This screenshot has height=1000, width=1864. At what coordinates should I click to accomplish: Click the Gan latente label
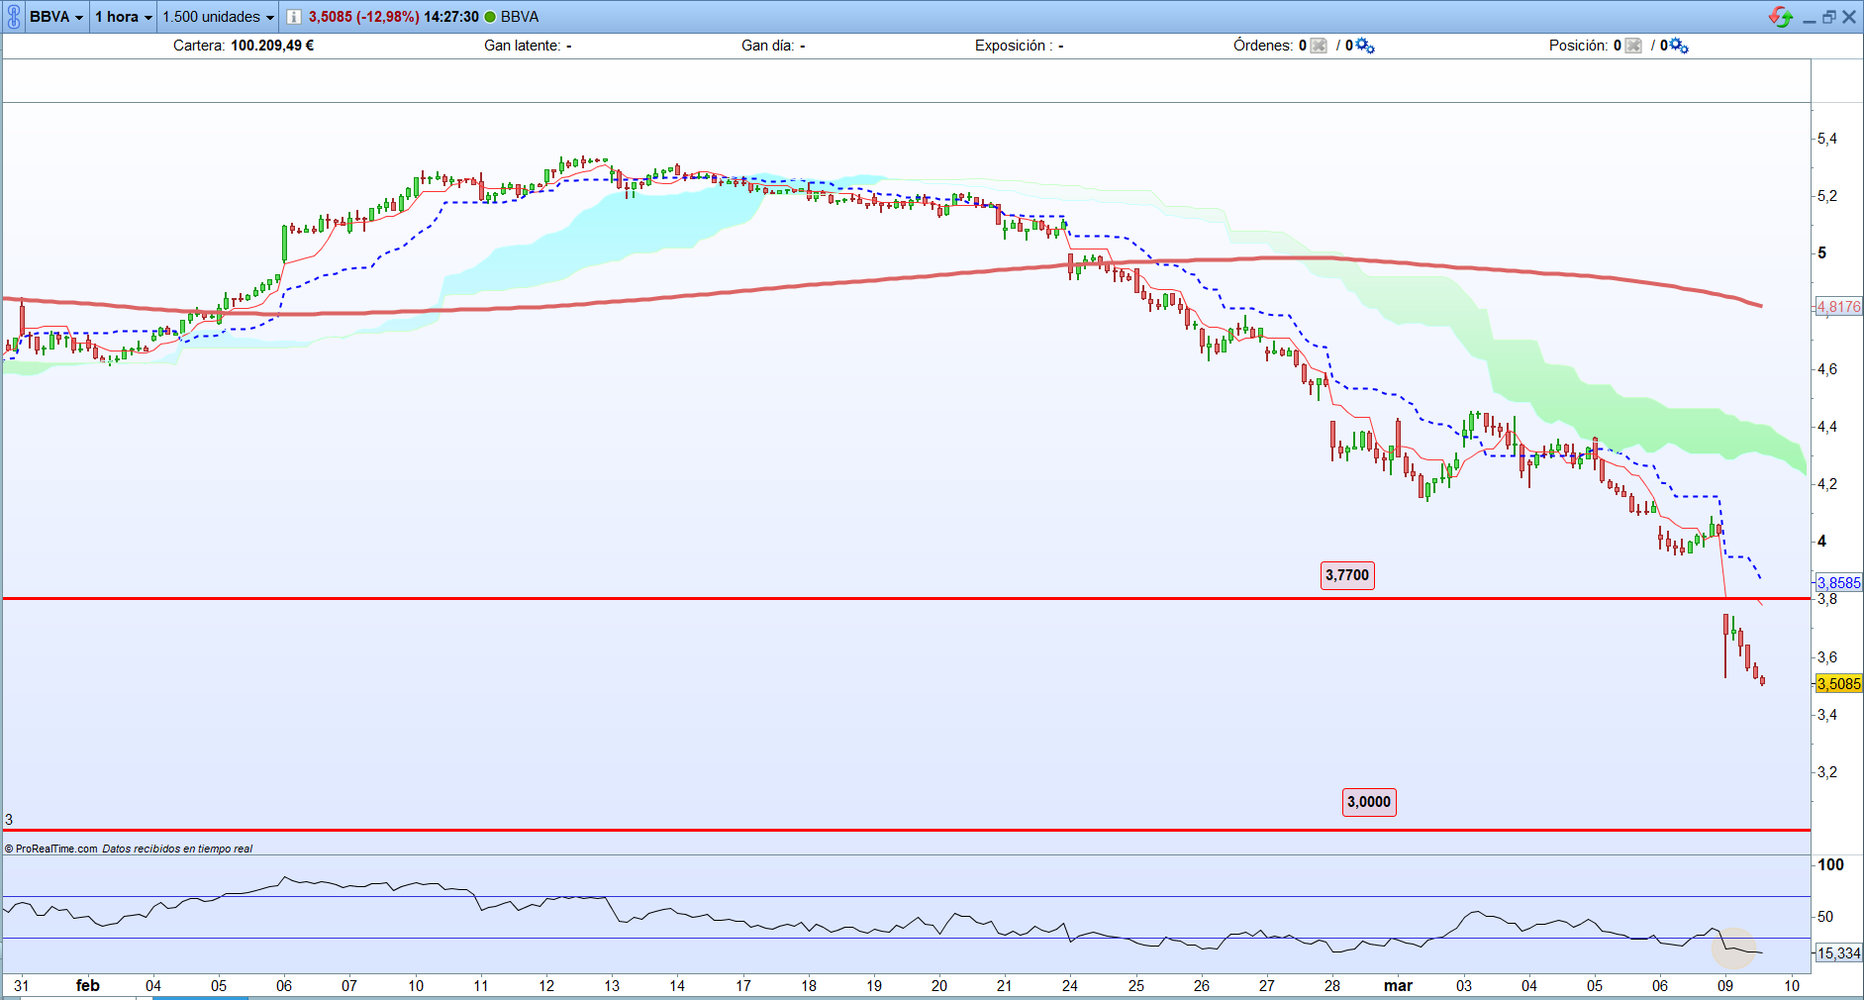point(521,46)
